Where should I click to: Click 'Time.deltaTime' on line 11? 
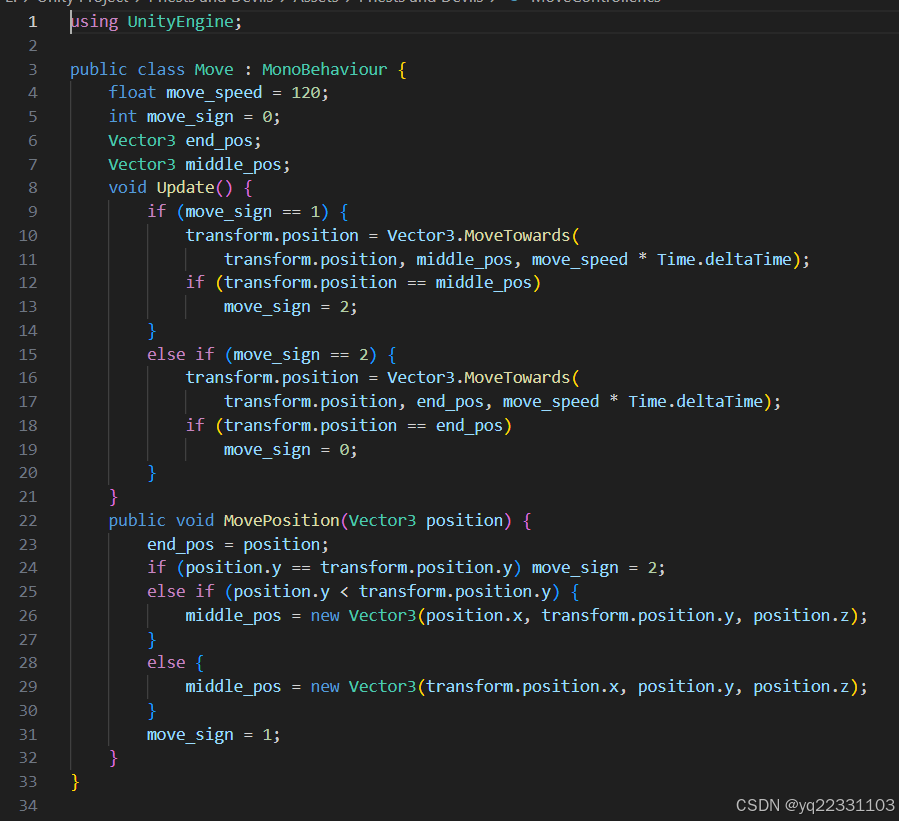pos(724,259)
